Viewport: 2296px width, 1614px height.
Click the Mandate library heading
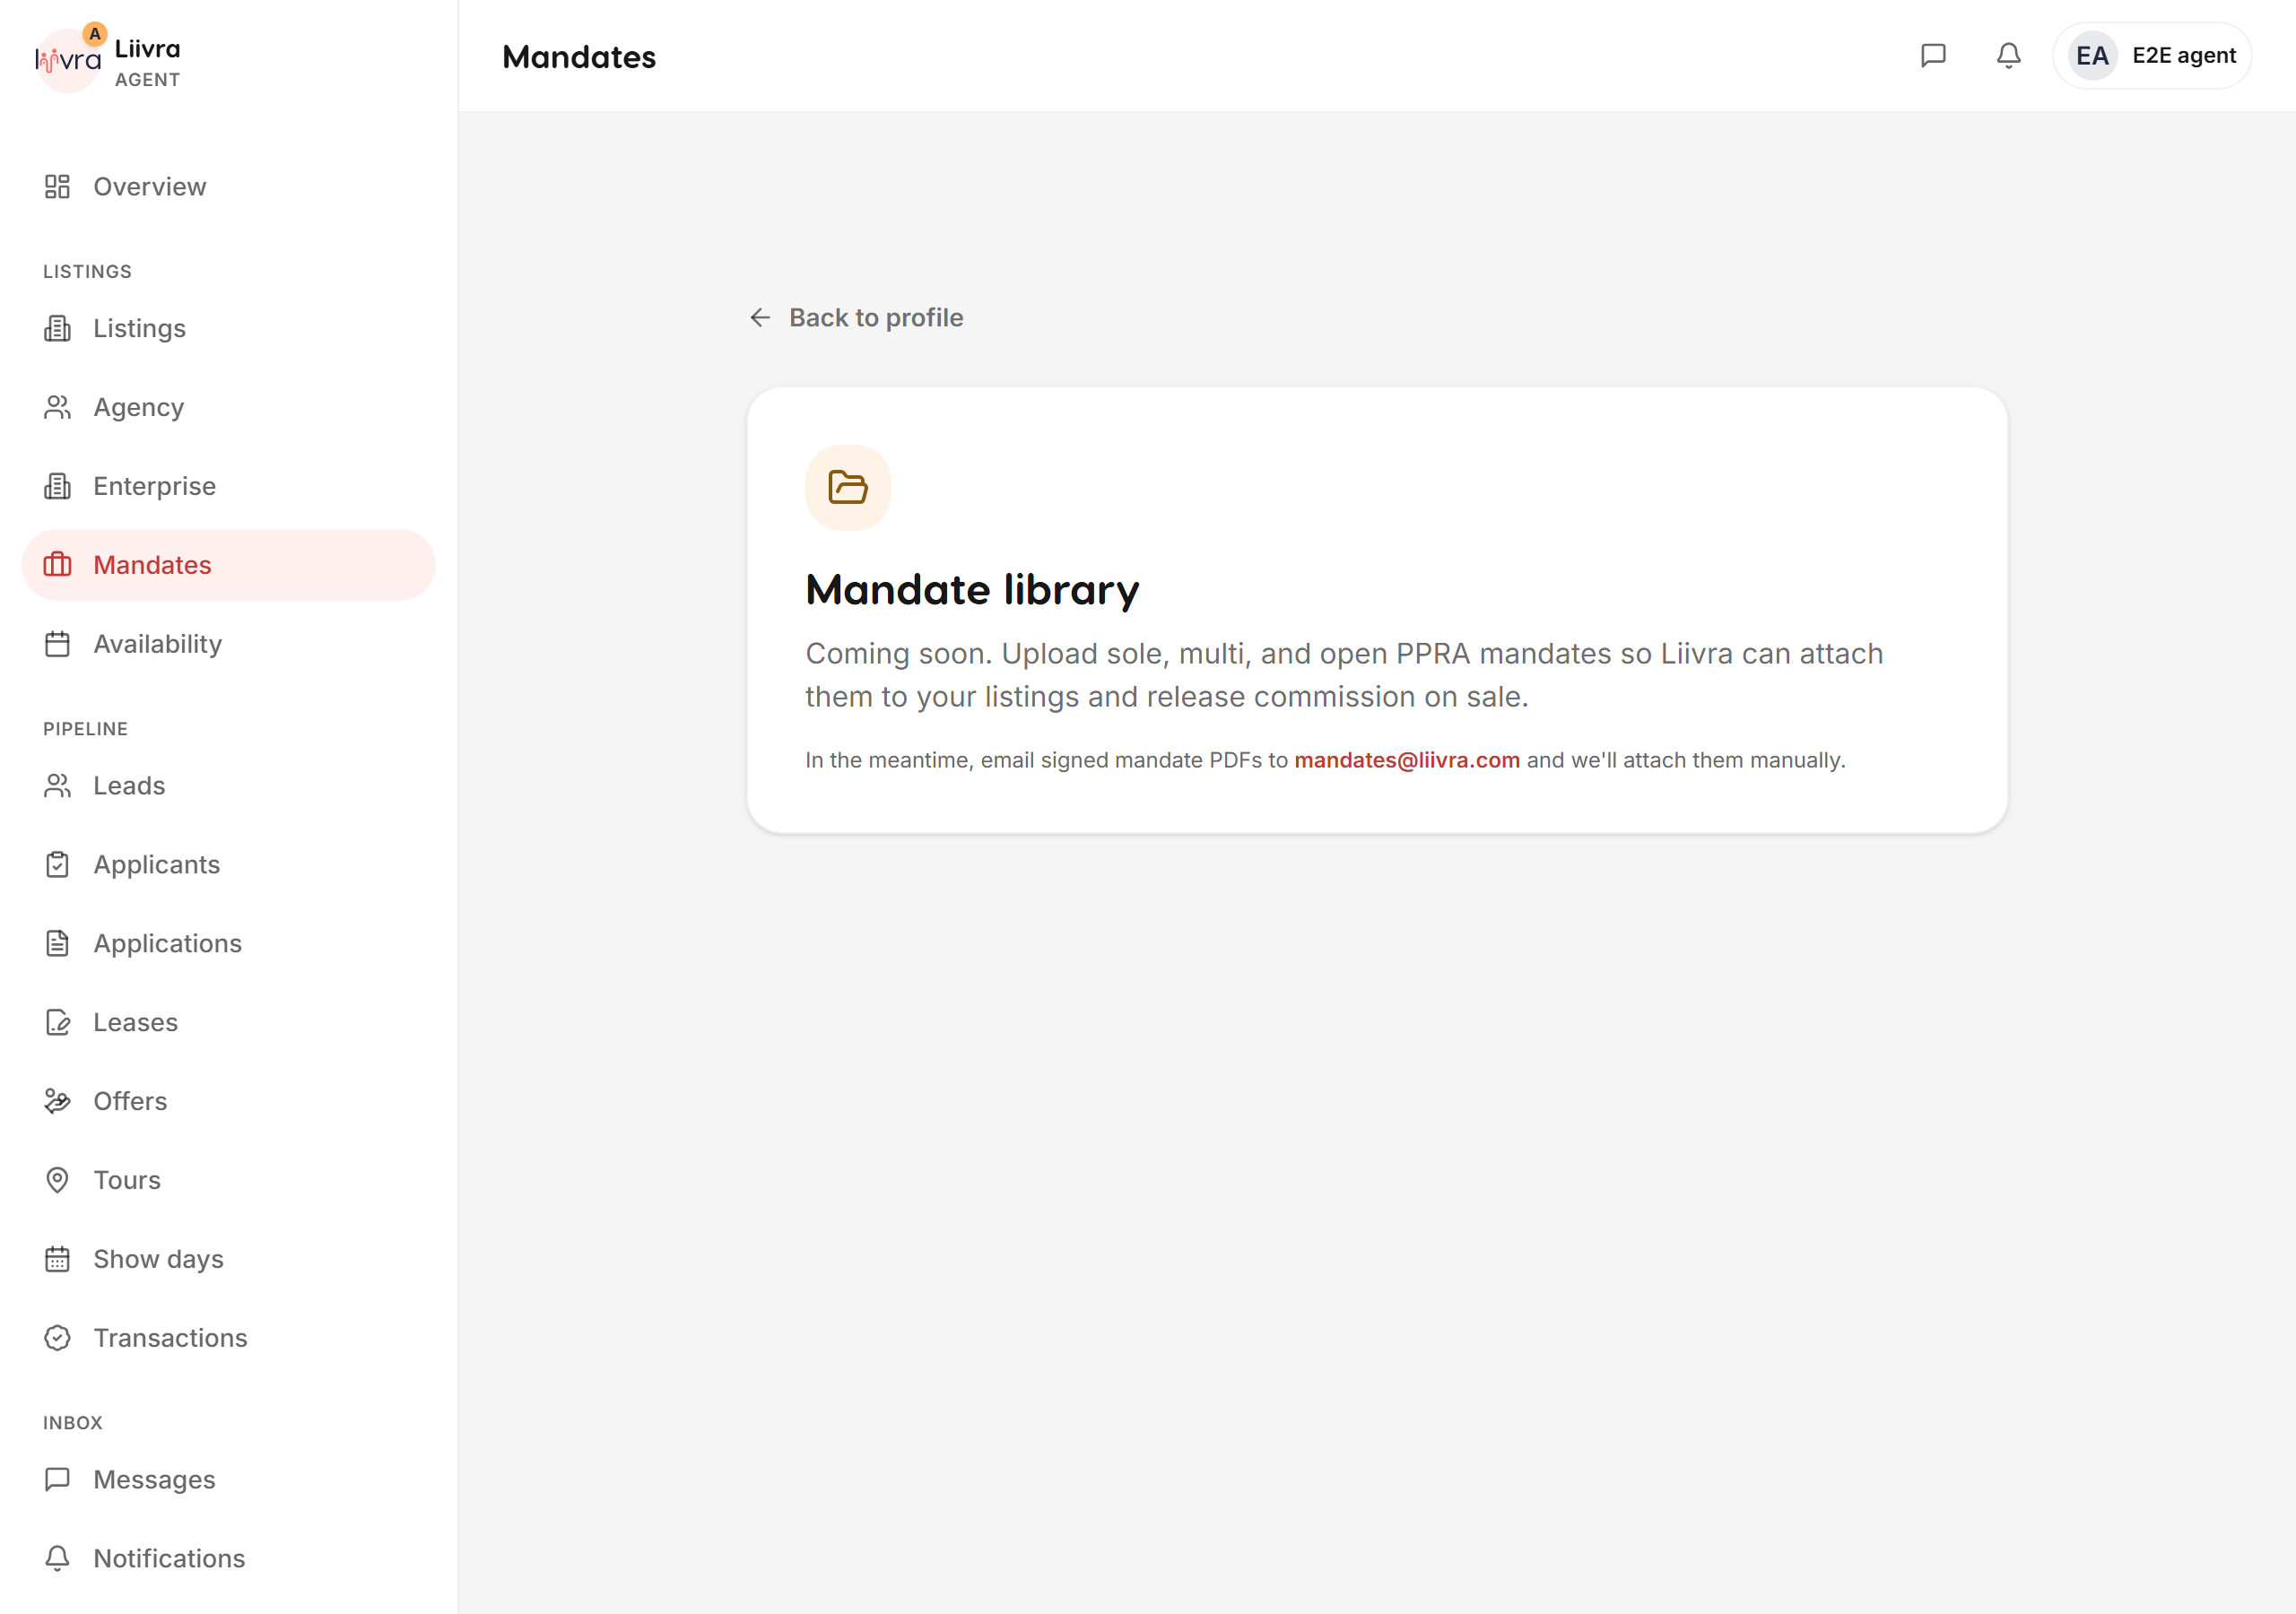tap(972, 590)
